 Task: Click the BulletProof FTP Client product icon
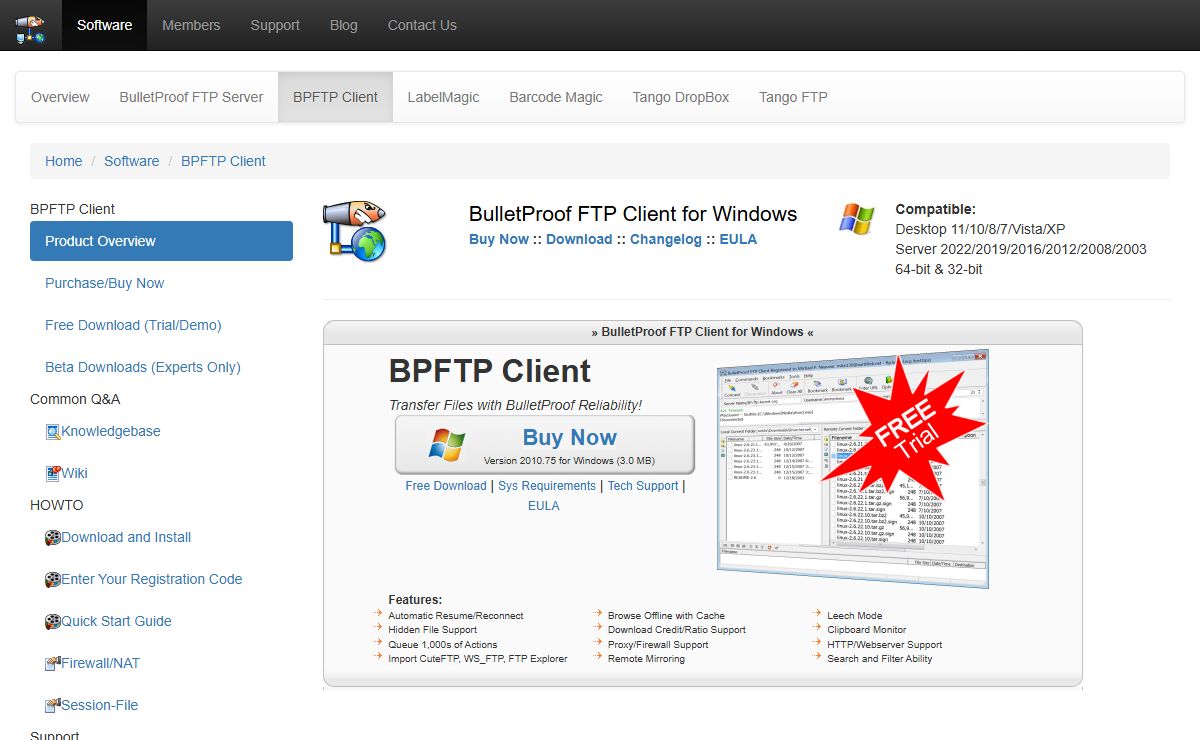(x=354, y=230)
